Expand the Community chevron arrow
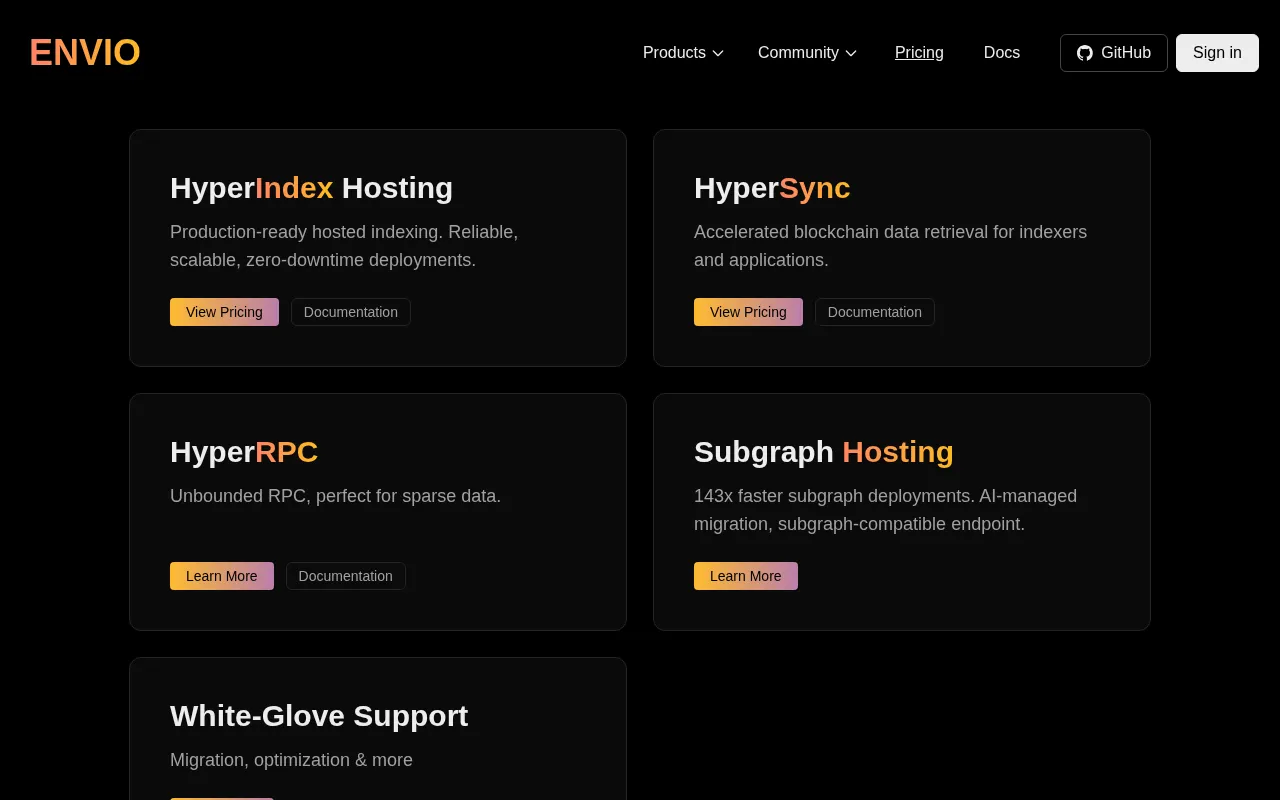1280x800 pixels. (x=851, y=53)
